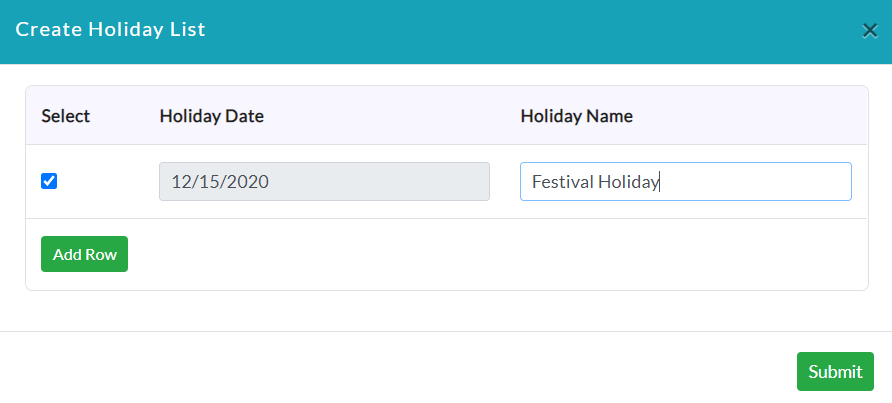Click the Create Holiday List title text

click(x=110, y=30)
